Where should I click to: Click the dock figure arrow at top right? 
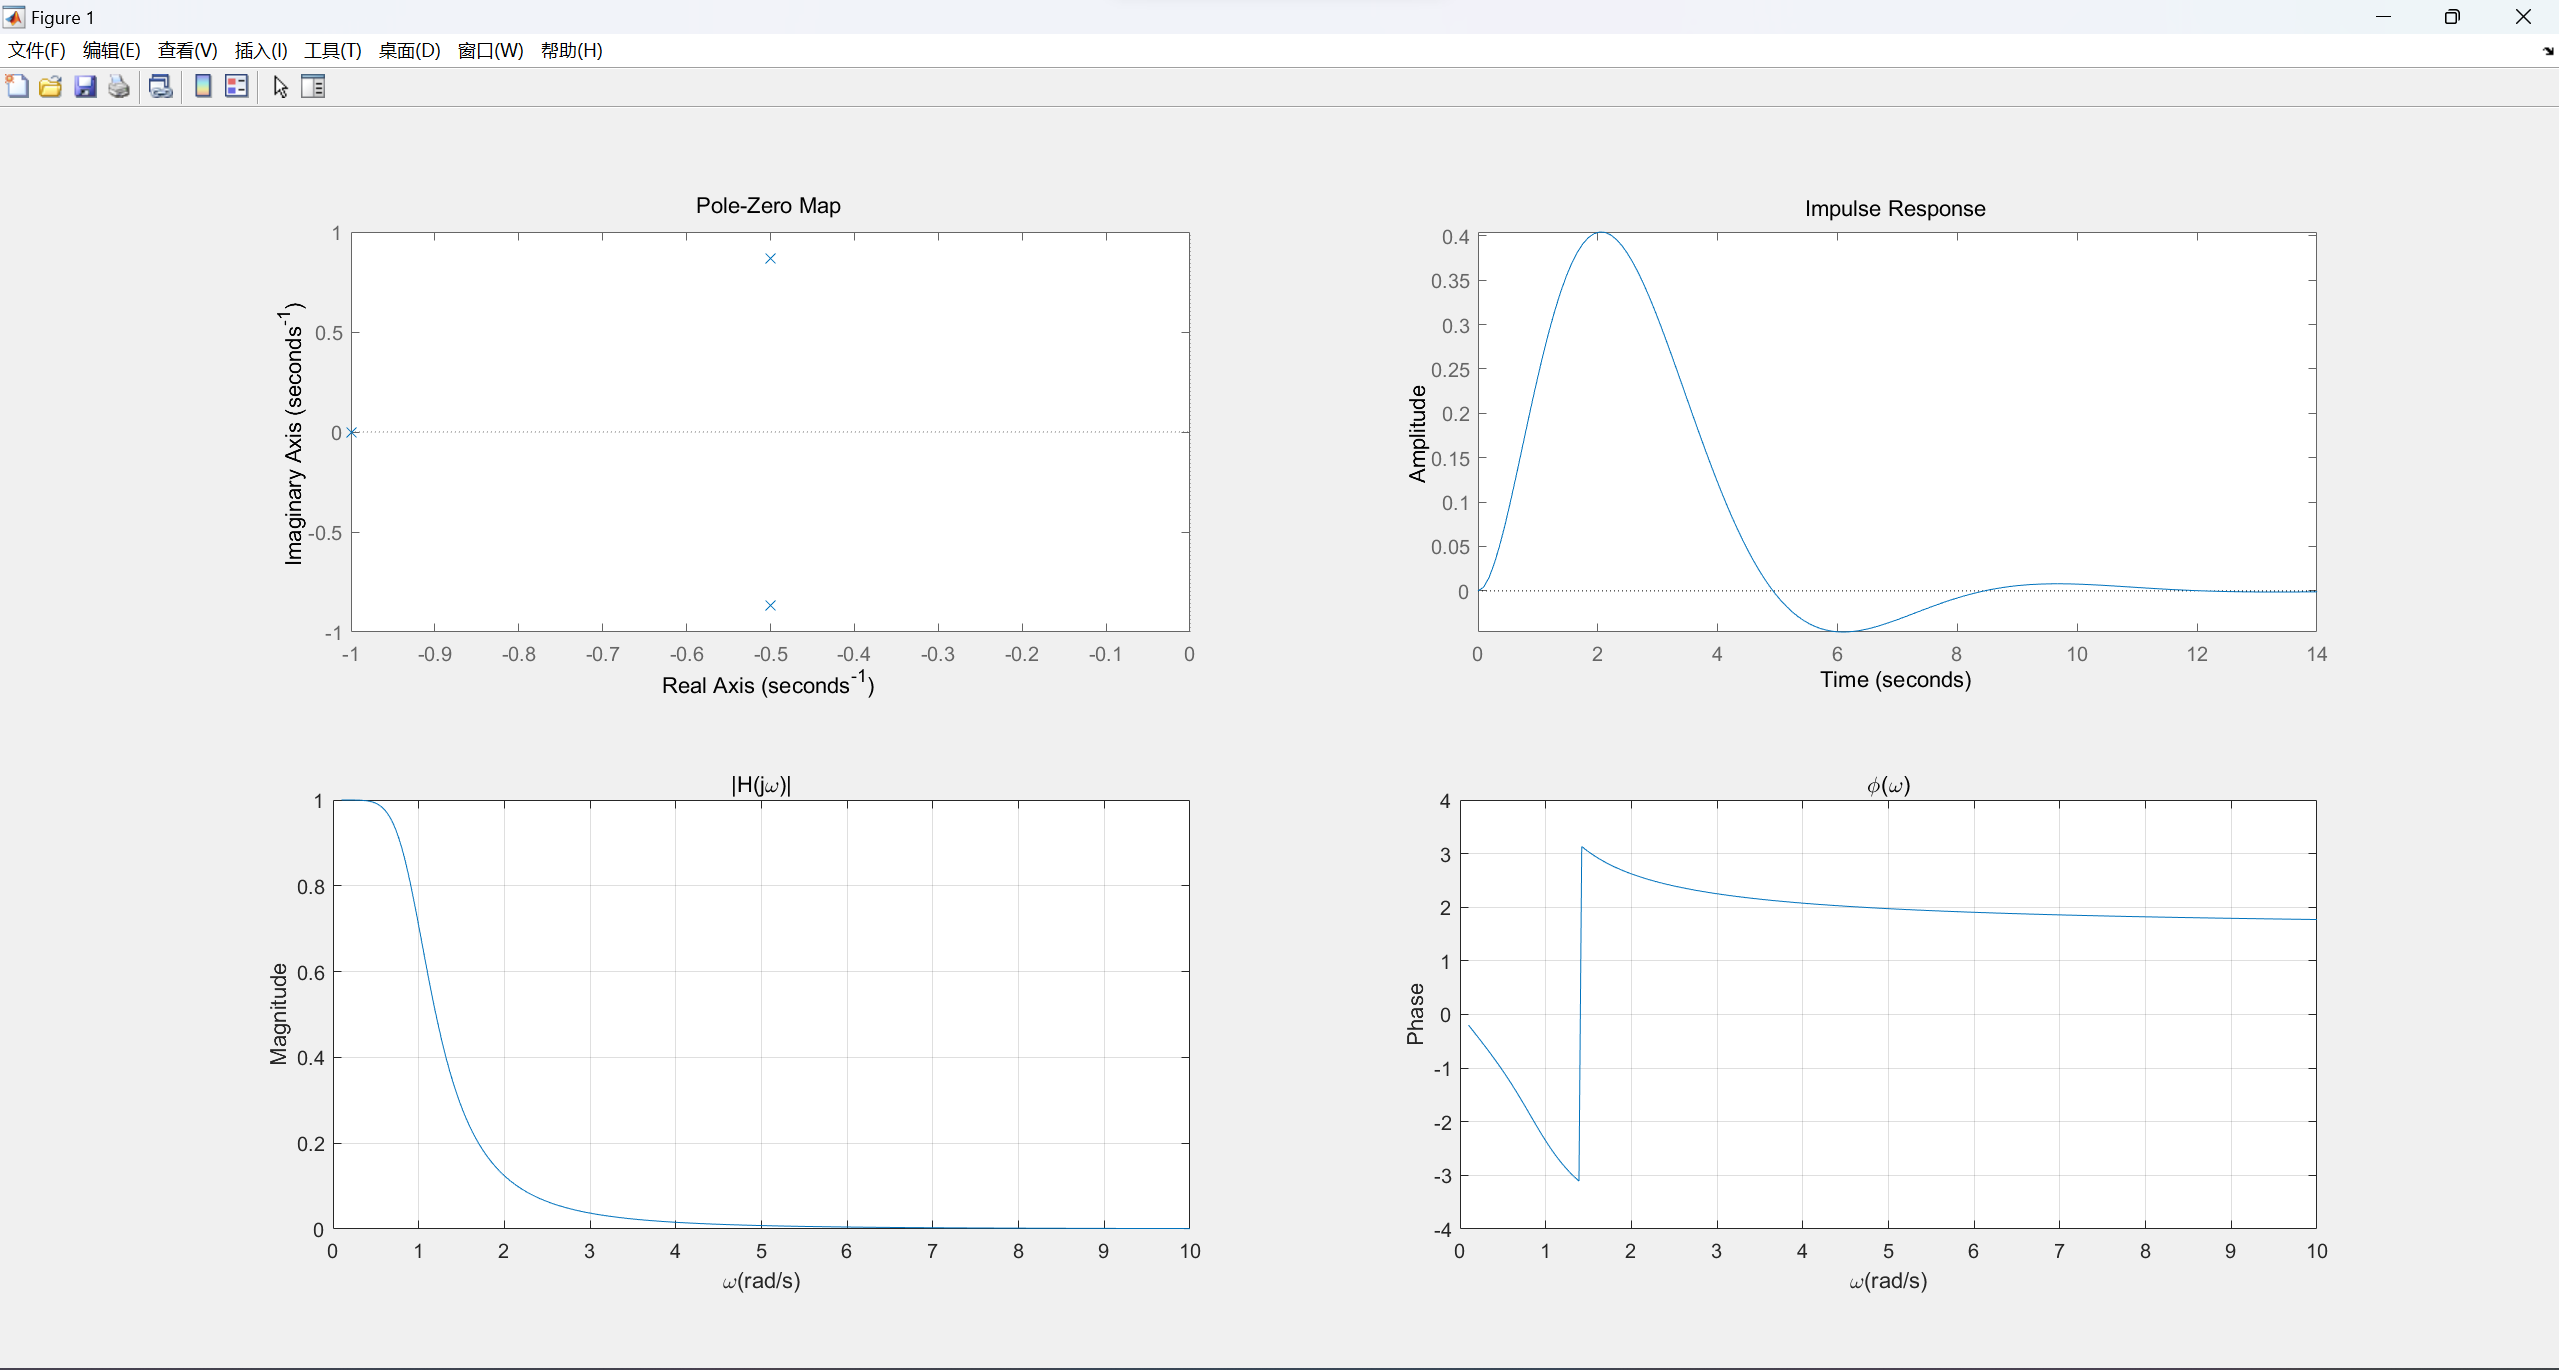pyautogui.click(x=2547, y=51)
